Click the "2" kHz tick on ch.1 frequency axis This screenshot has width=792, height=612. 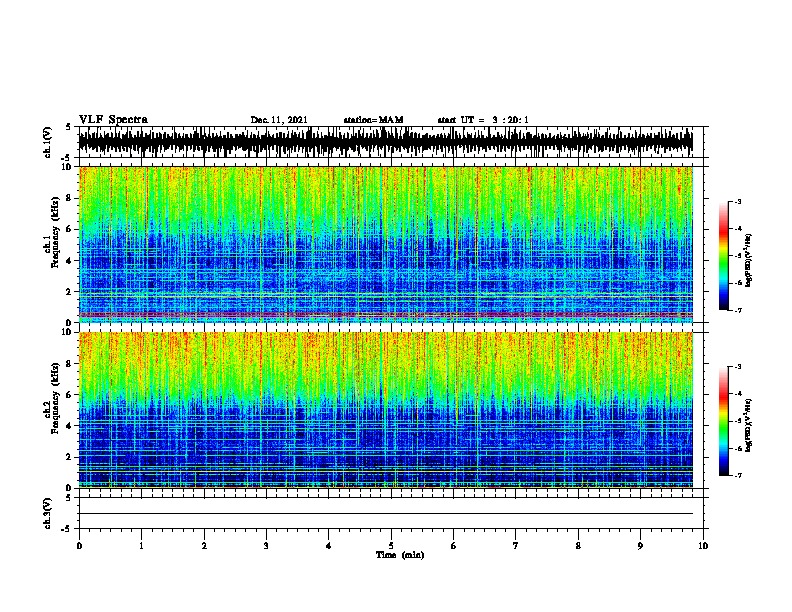(x=70, y=291)
